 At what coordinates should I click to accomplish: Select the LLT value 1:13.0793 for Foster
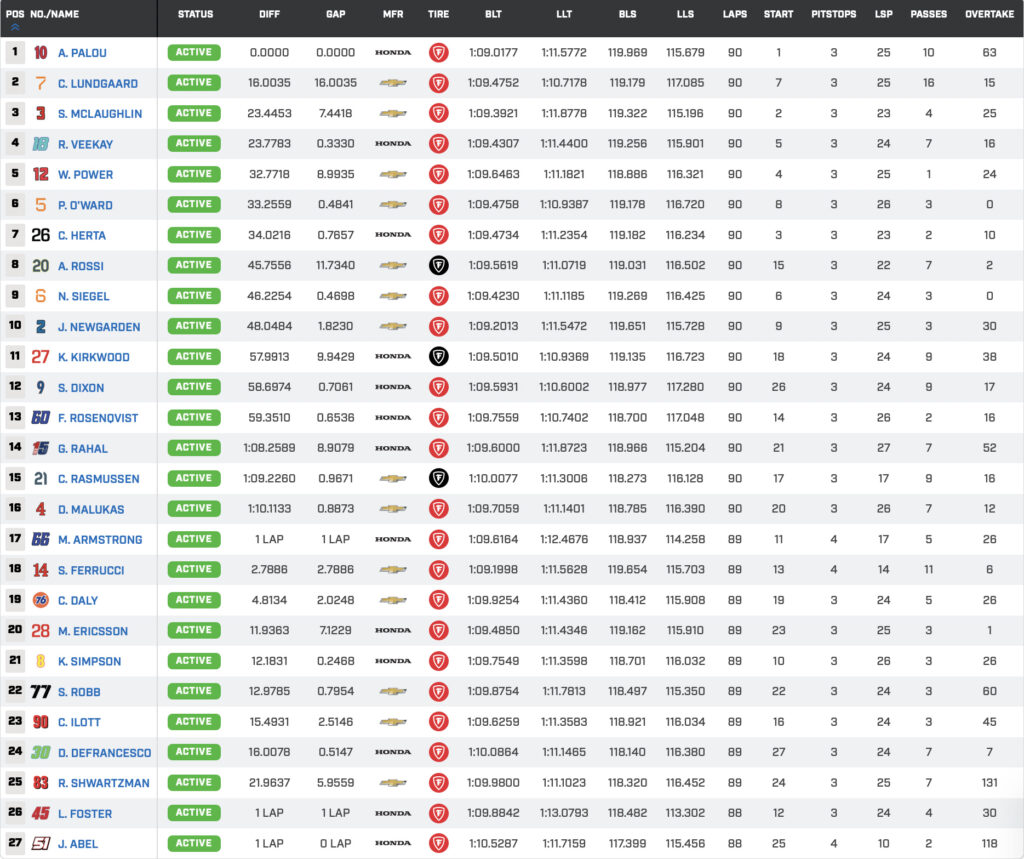564,813
